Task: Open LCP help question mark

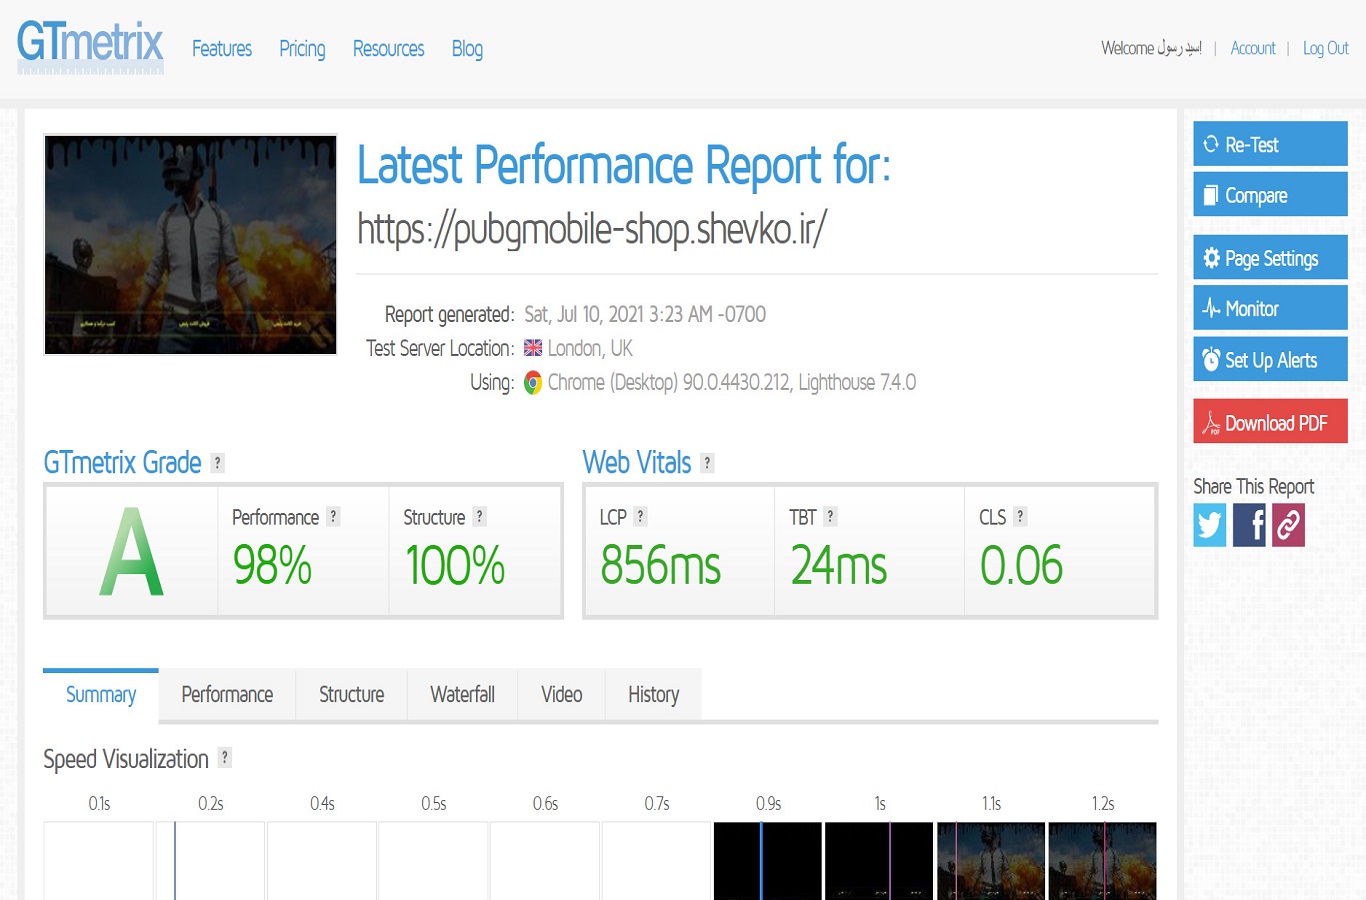Action: click(x=641, y=517)
